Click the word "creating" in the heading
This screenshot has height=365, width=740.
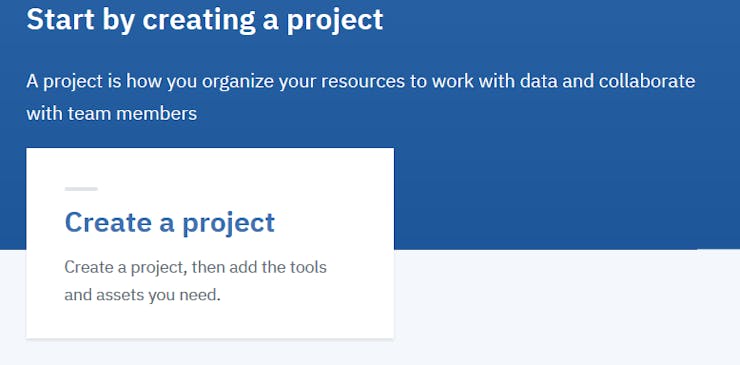click(198, 21)
